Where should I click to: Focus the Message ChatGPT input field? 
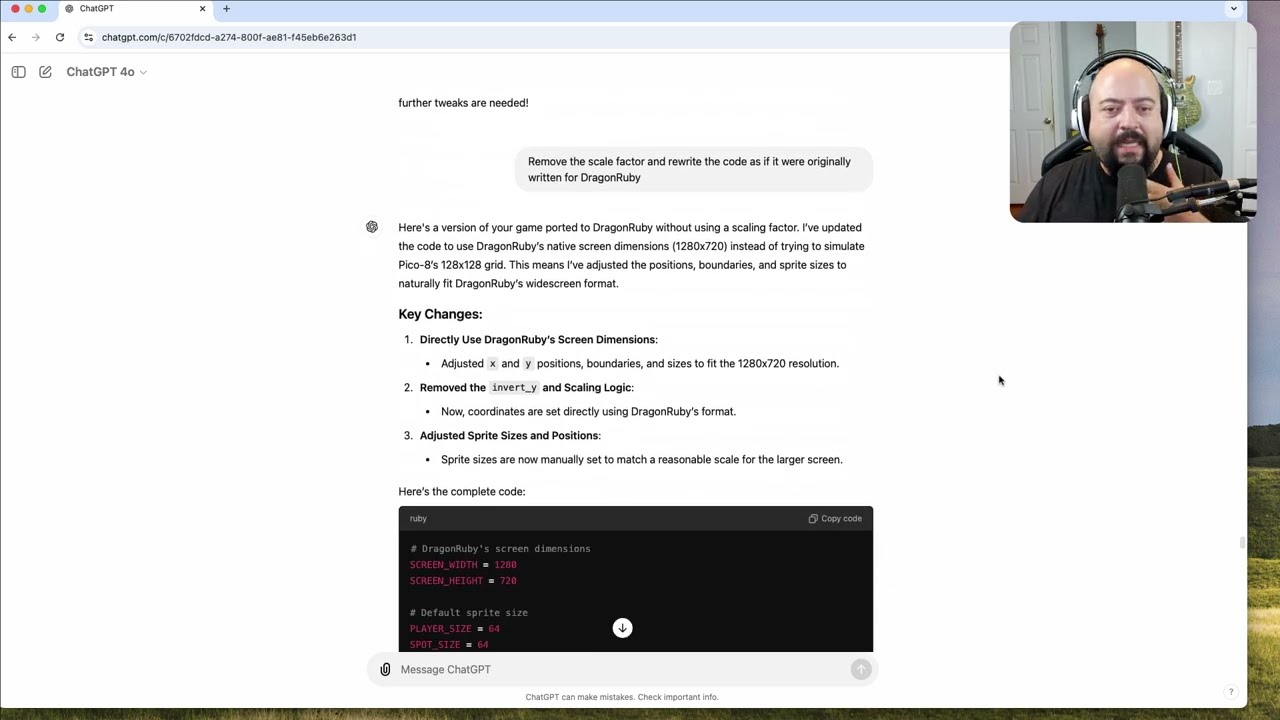tap(620, 669)
